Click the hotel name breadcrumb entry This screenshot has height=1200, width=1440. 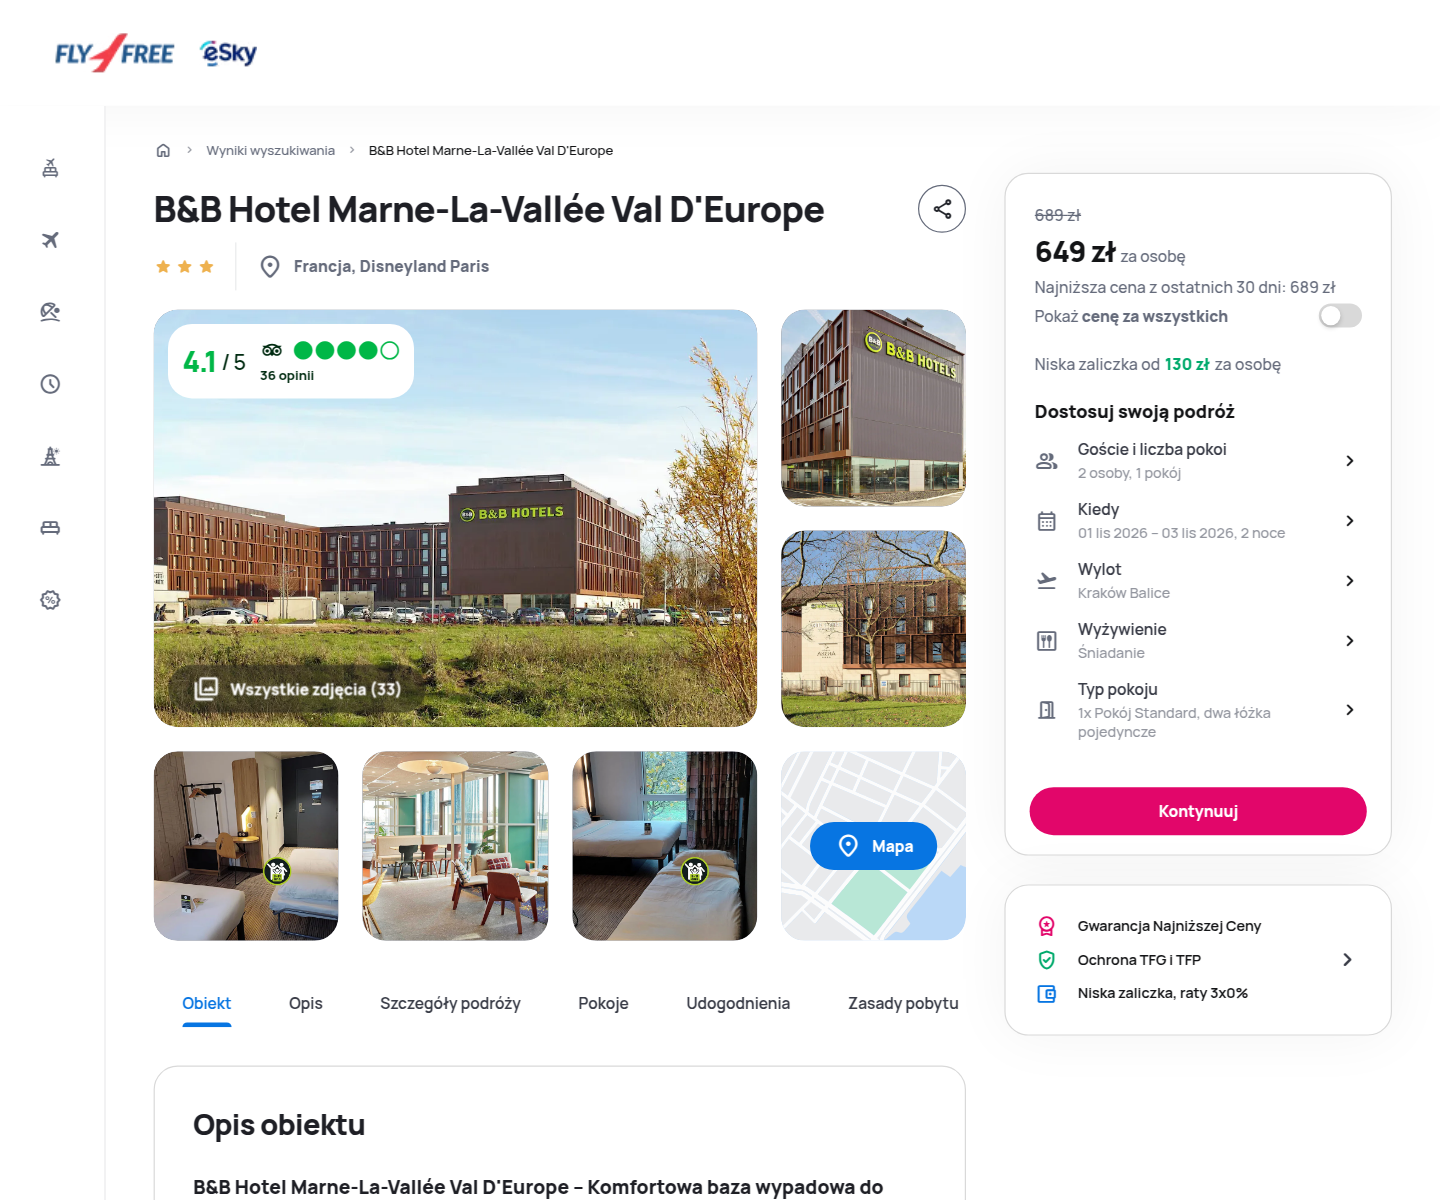pyautogui.click(x=491, y=151)
